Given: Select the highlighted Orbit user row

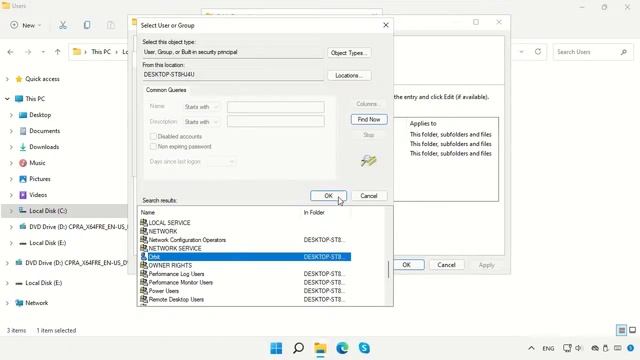Looking at the screenshot, I should 245,257.
